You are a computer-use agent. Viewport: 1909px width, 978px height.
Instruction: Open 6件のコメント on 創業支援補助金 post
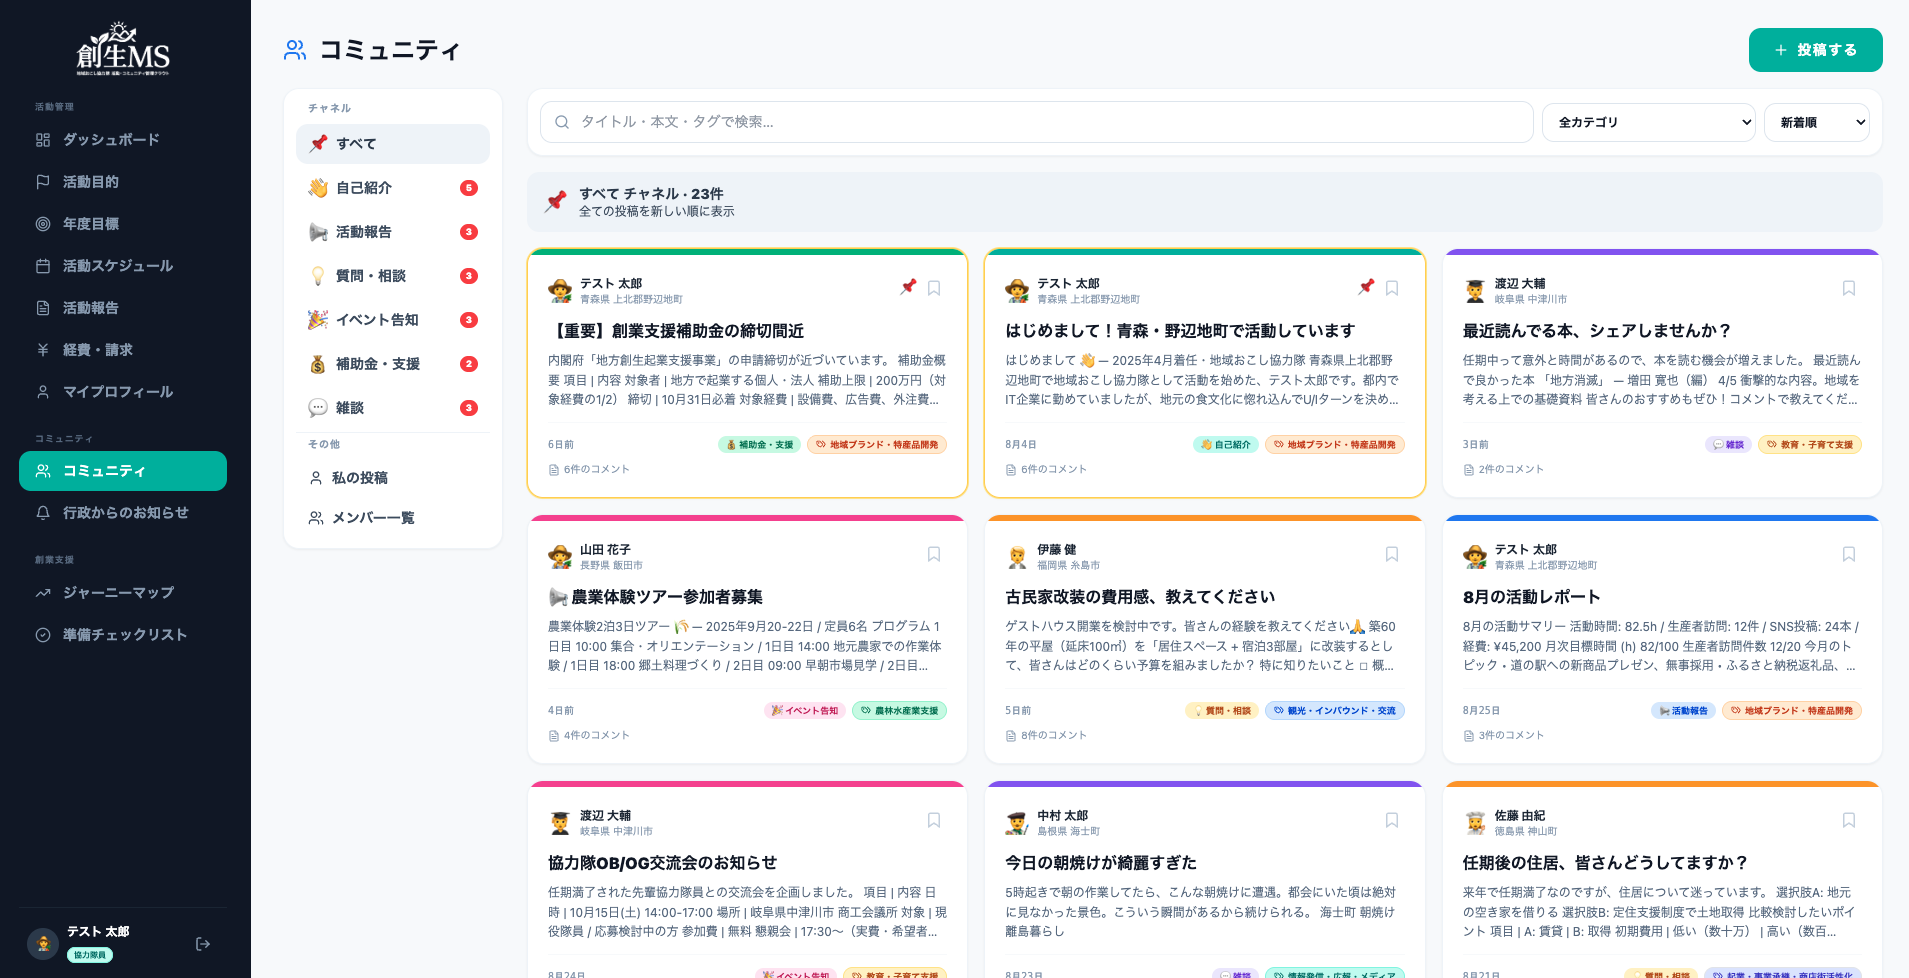click(x=589, y=469)
